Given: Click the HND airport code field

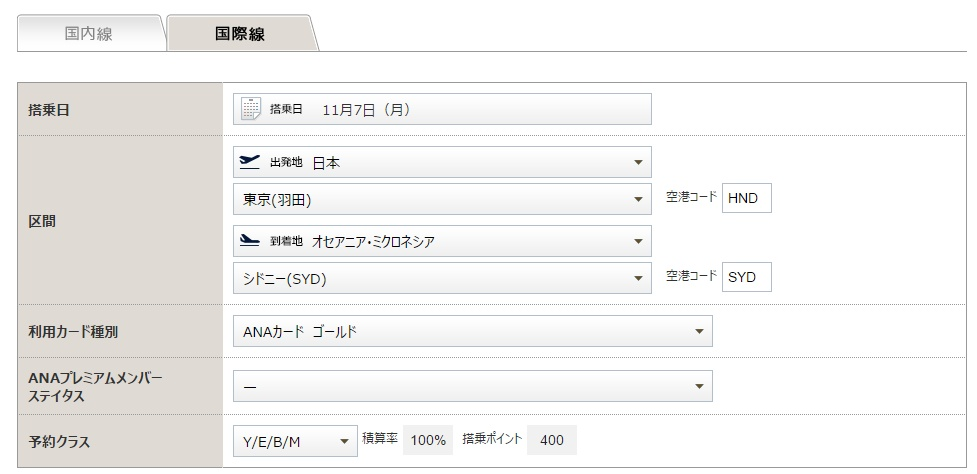Looking at the screenshot, I should click(x=746, y=198).
